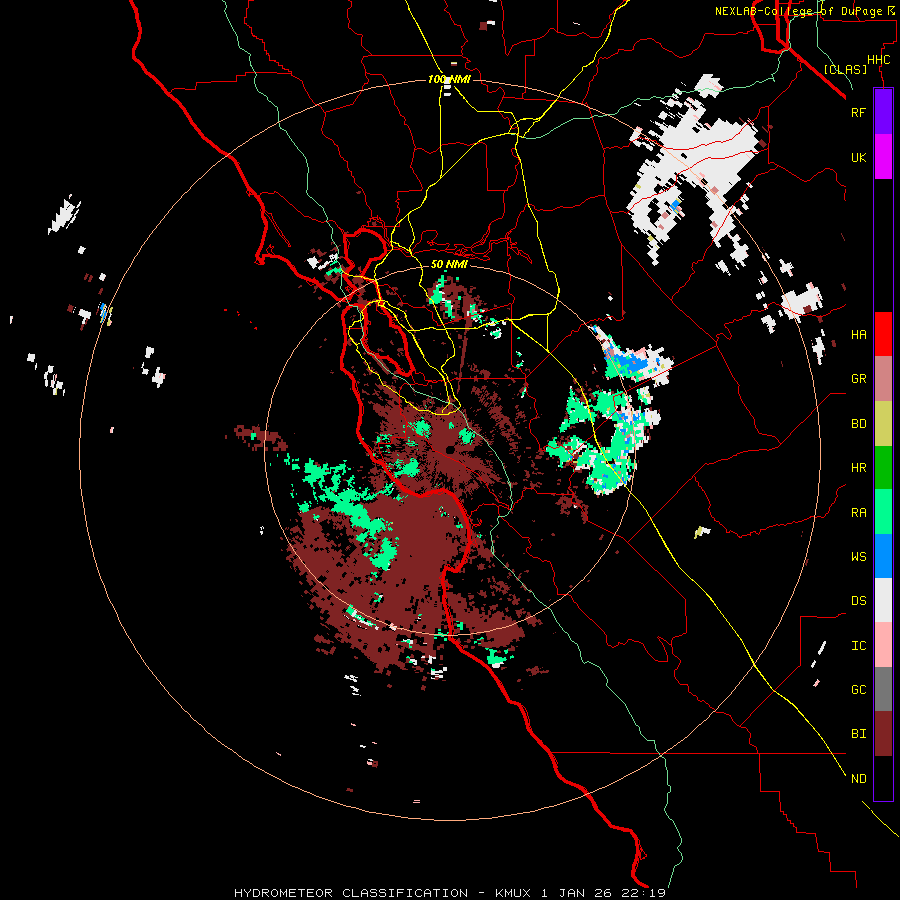Click the 50 NMI range ring label
Image resolution: width=900 pixels, height=900 pixels.
[x=449, y=264]
